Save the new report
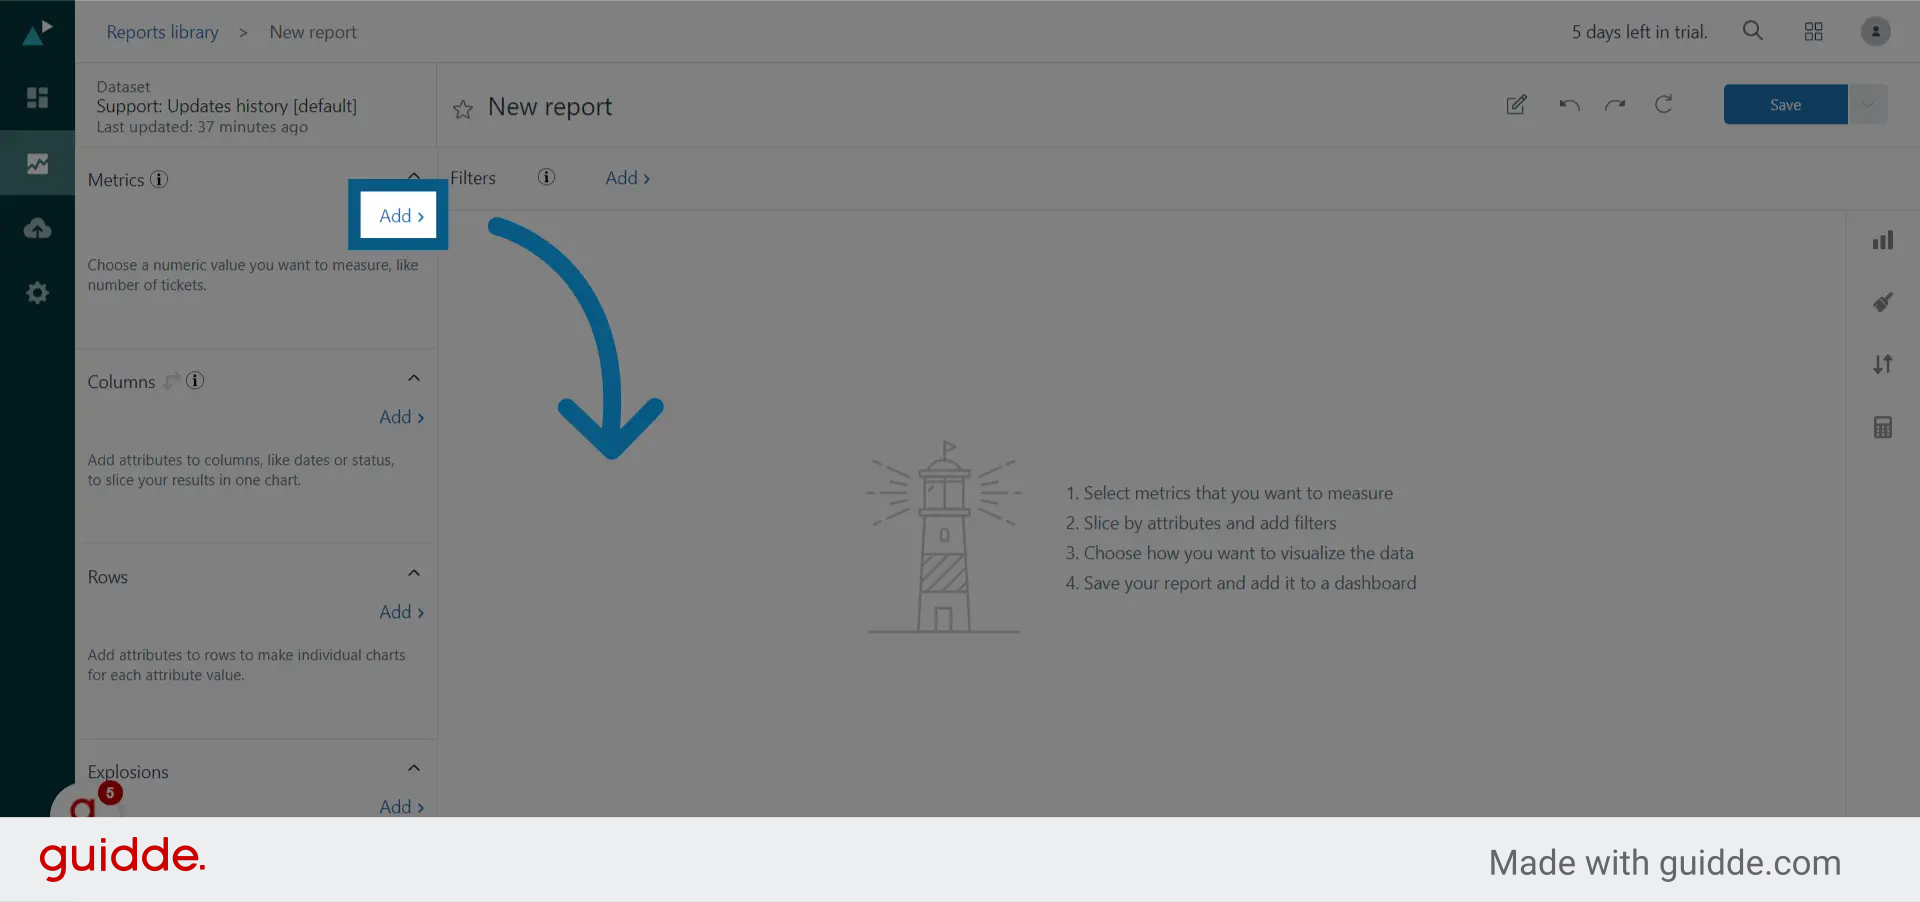 pyautogui.click(x=1785, y=104)
